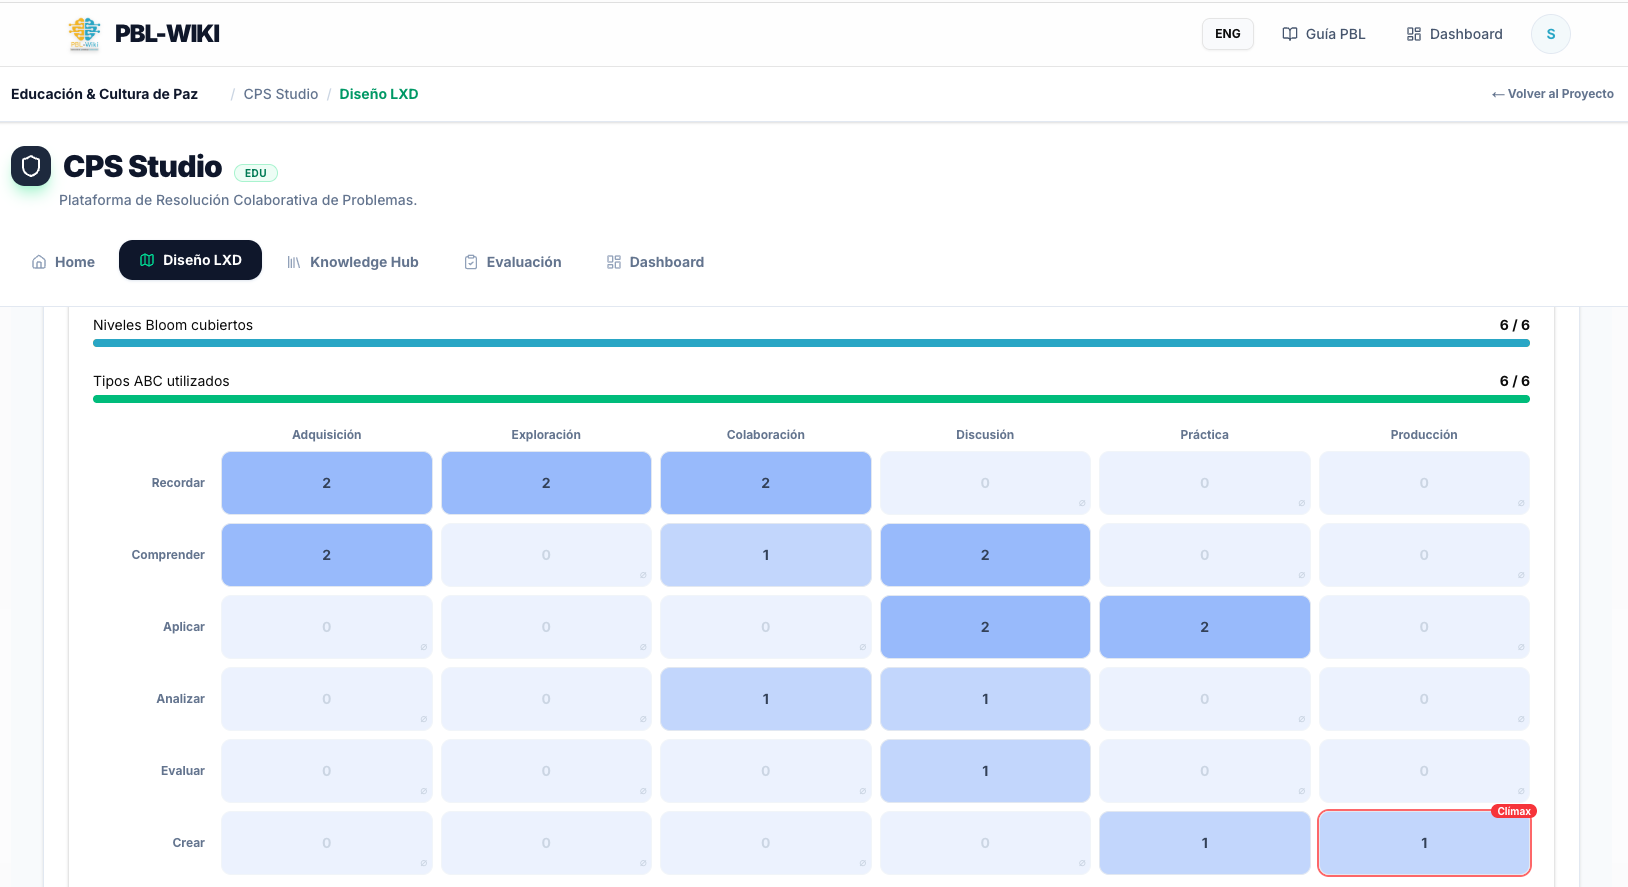Screen dimensions: 1628x887
Task: Click the CPS Studio breadcrumb link
Action: pyautogui.click(x=280, y=94)
